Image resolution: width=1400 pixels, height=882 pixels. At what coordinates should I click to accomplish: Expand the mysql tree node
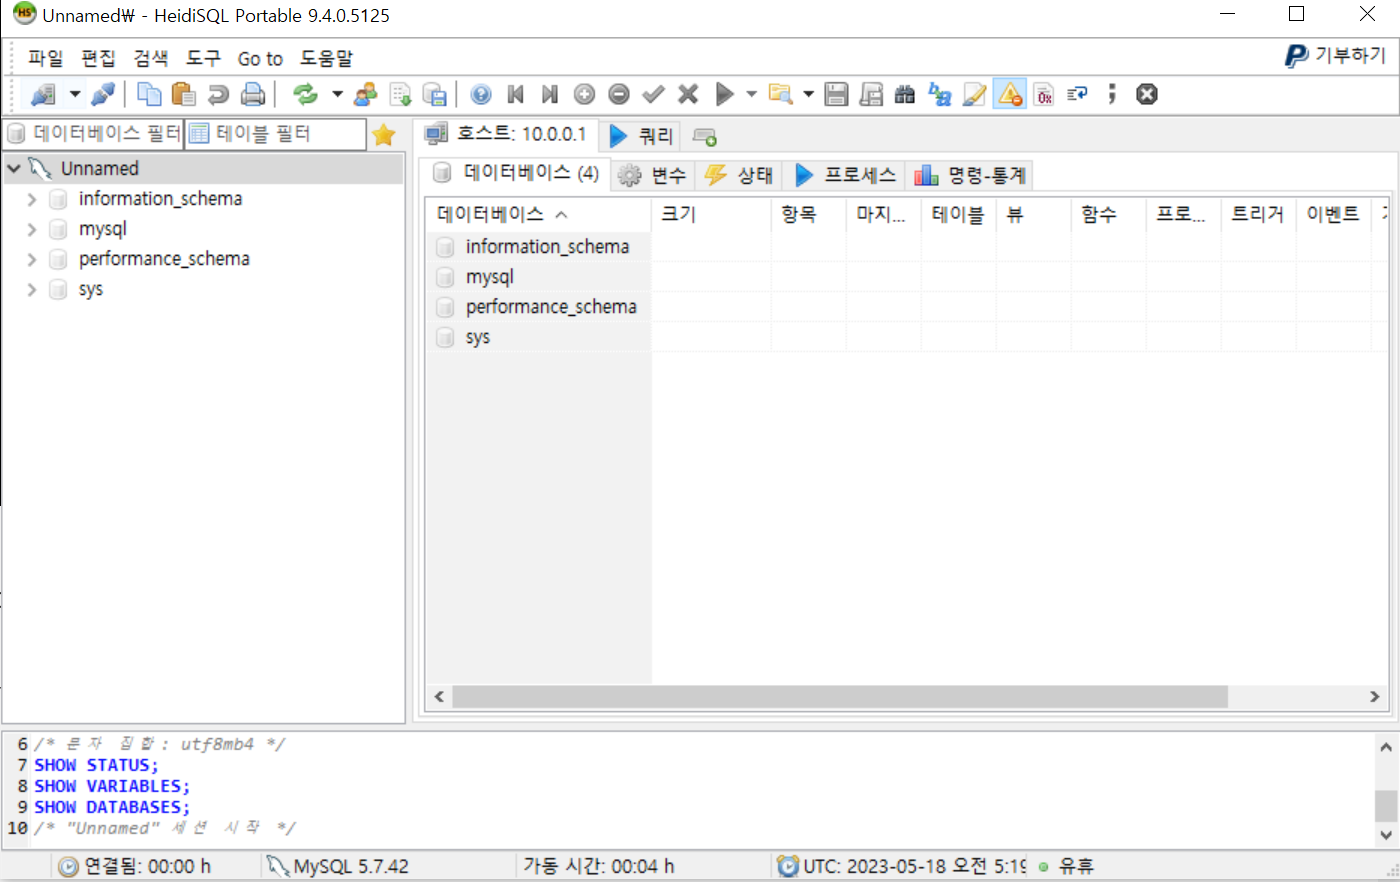point(32,229)
